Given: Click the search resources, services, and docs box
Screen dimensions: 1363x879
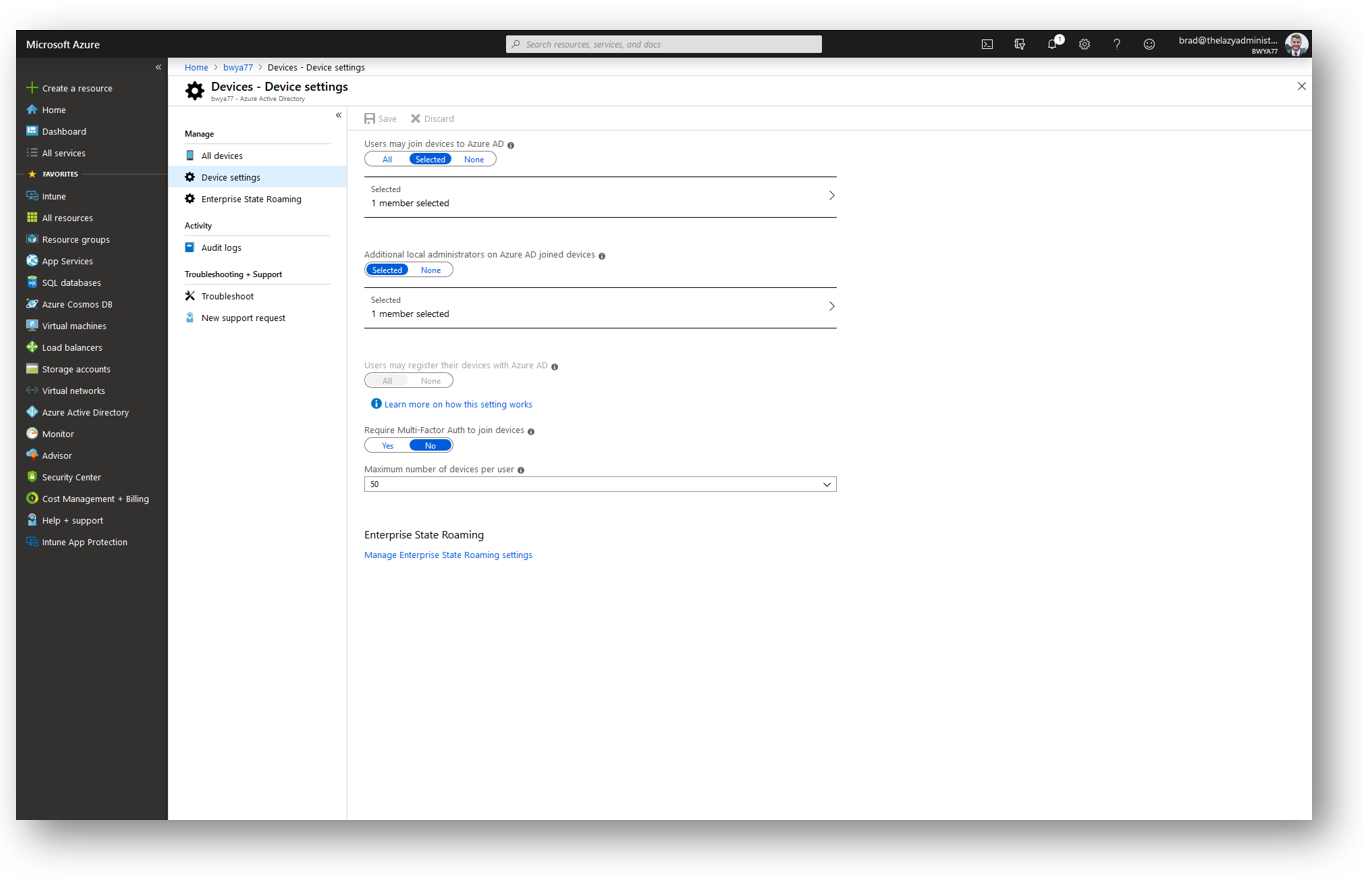Looking at the screenshot, I should (664, 44).
